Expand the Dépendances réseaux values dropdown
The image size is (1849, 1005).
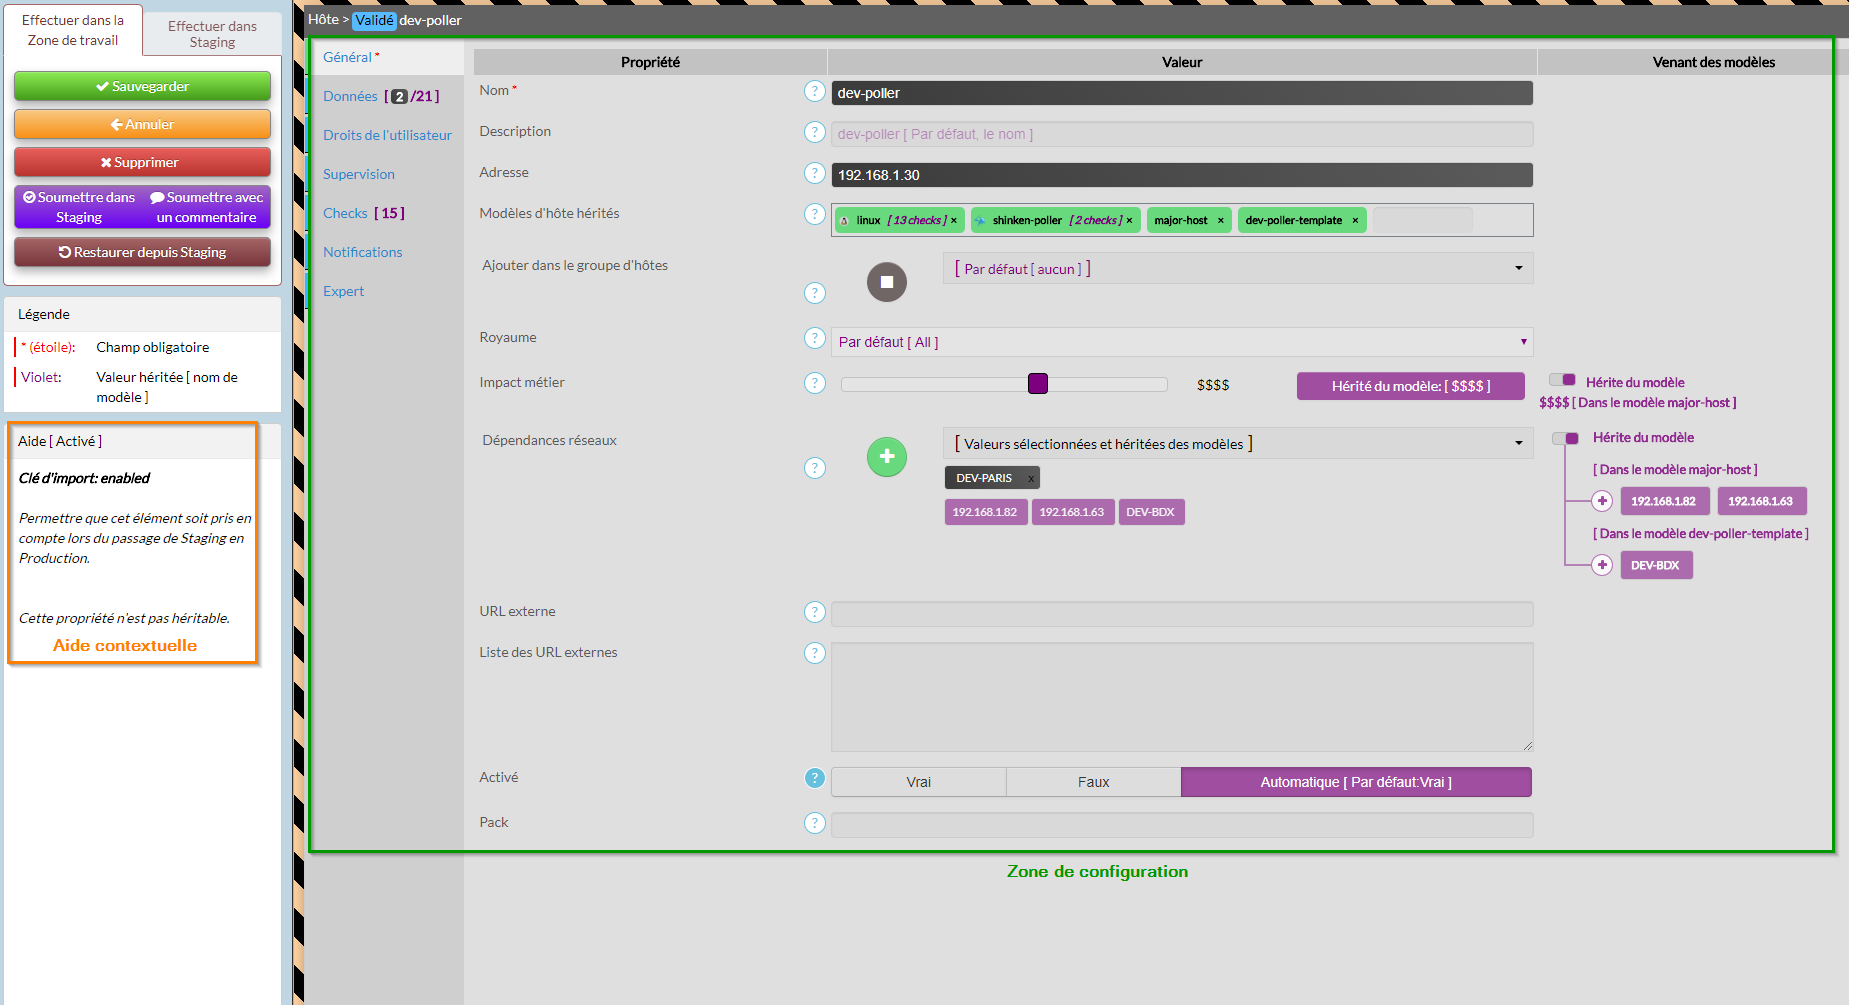click(x=1237, y=443)
